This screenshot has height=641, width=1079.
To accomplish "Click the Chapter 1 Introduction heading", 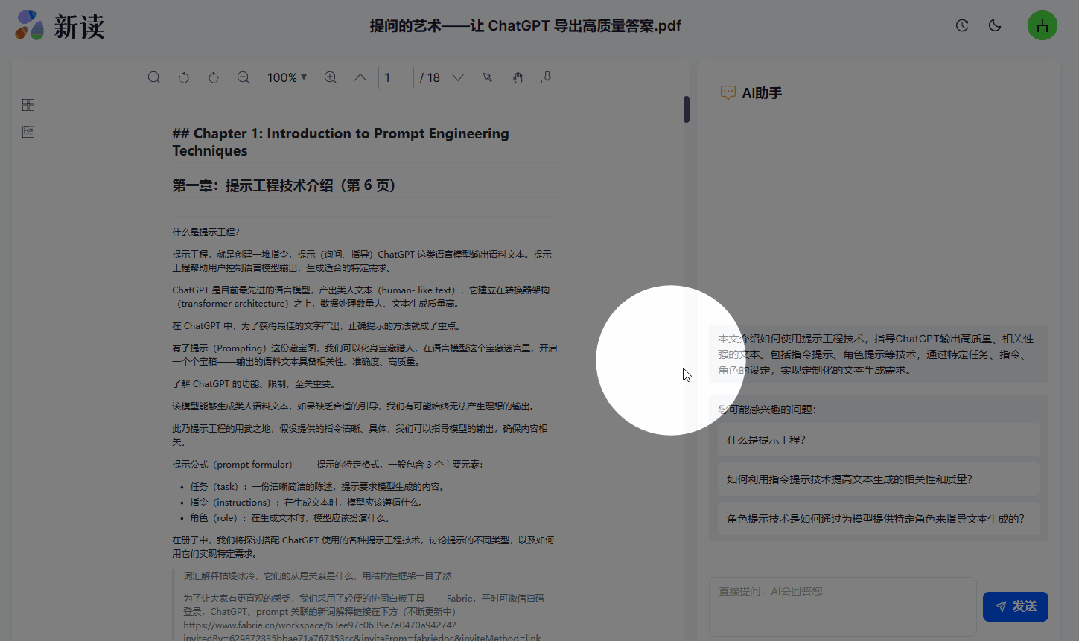I will (x=341, y=142).
